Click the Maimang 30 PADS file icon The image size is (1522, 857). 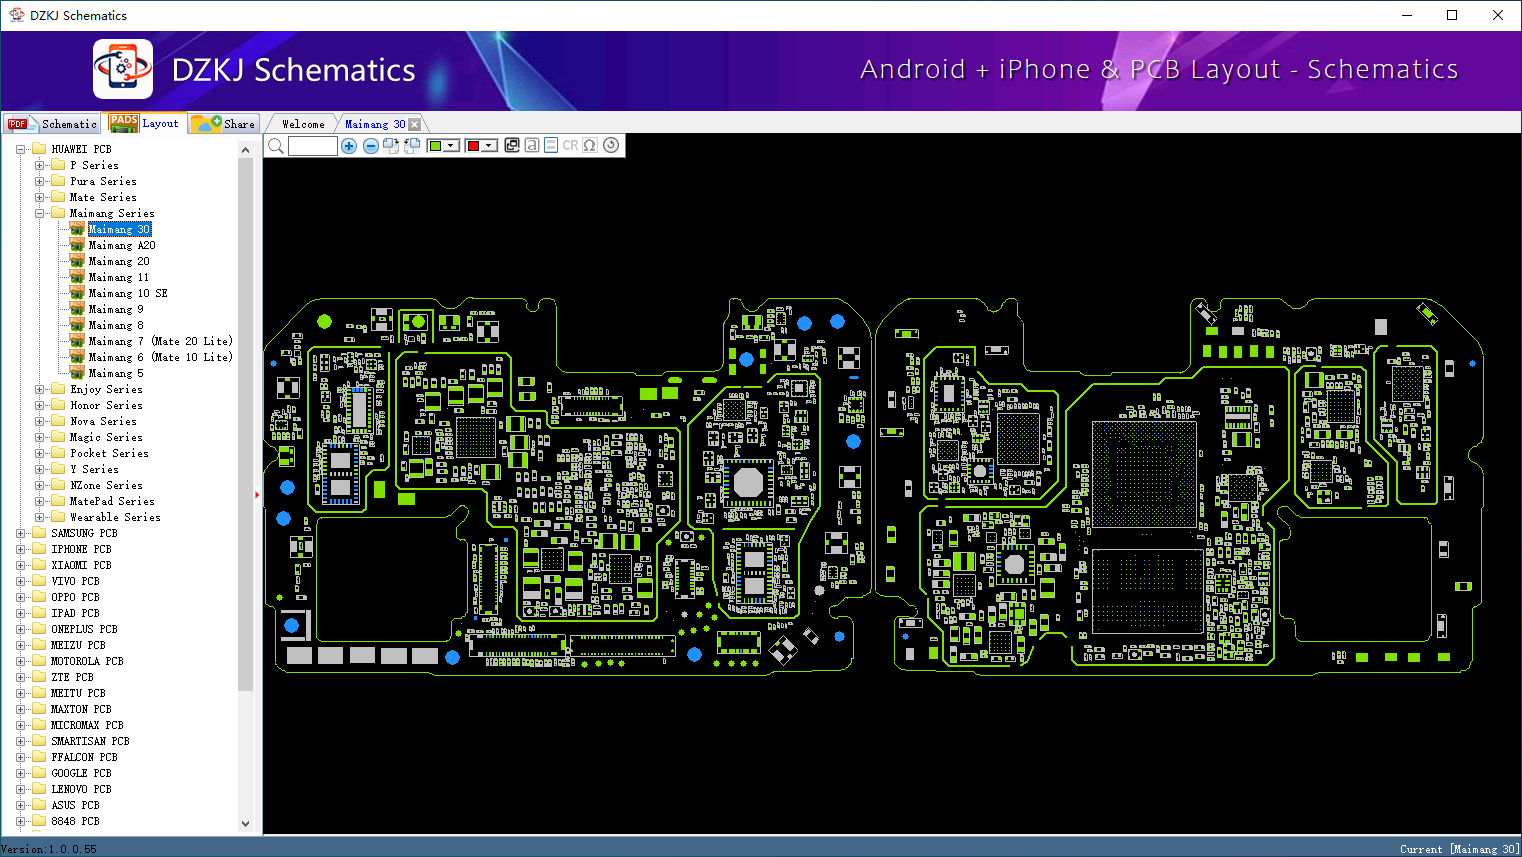(77, 229)
